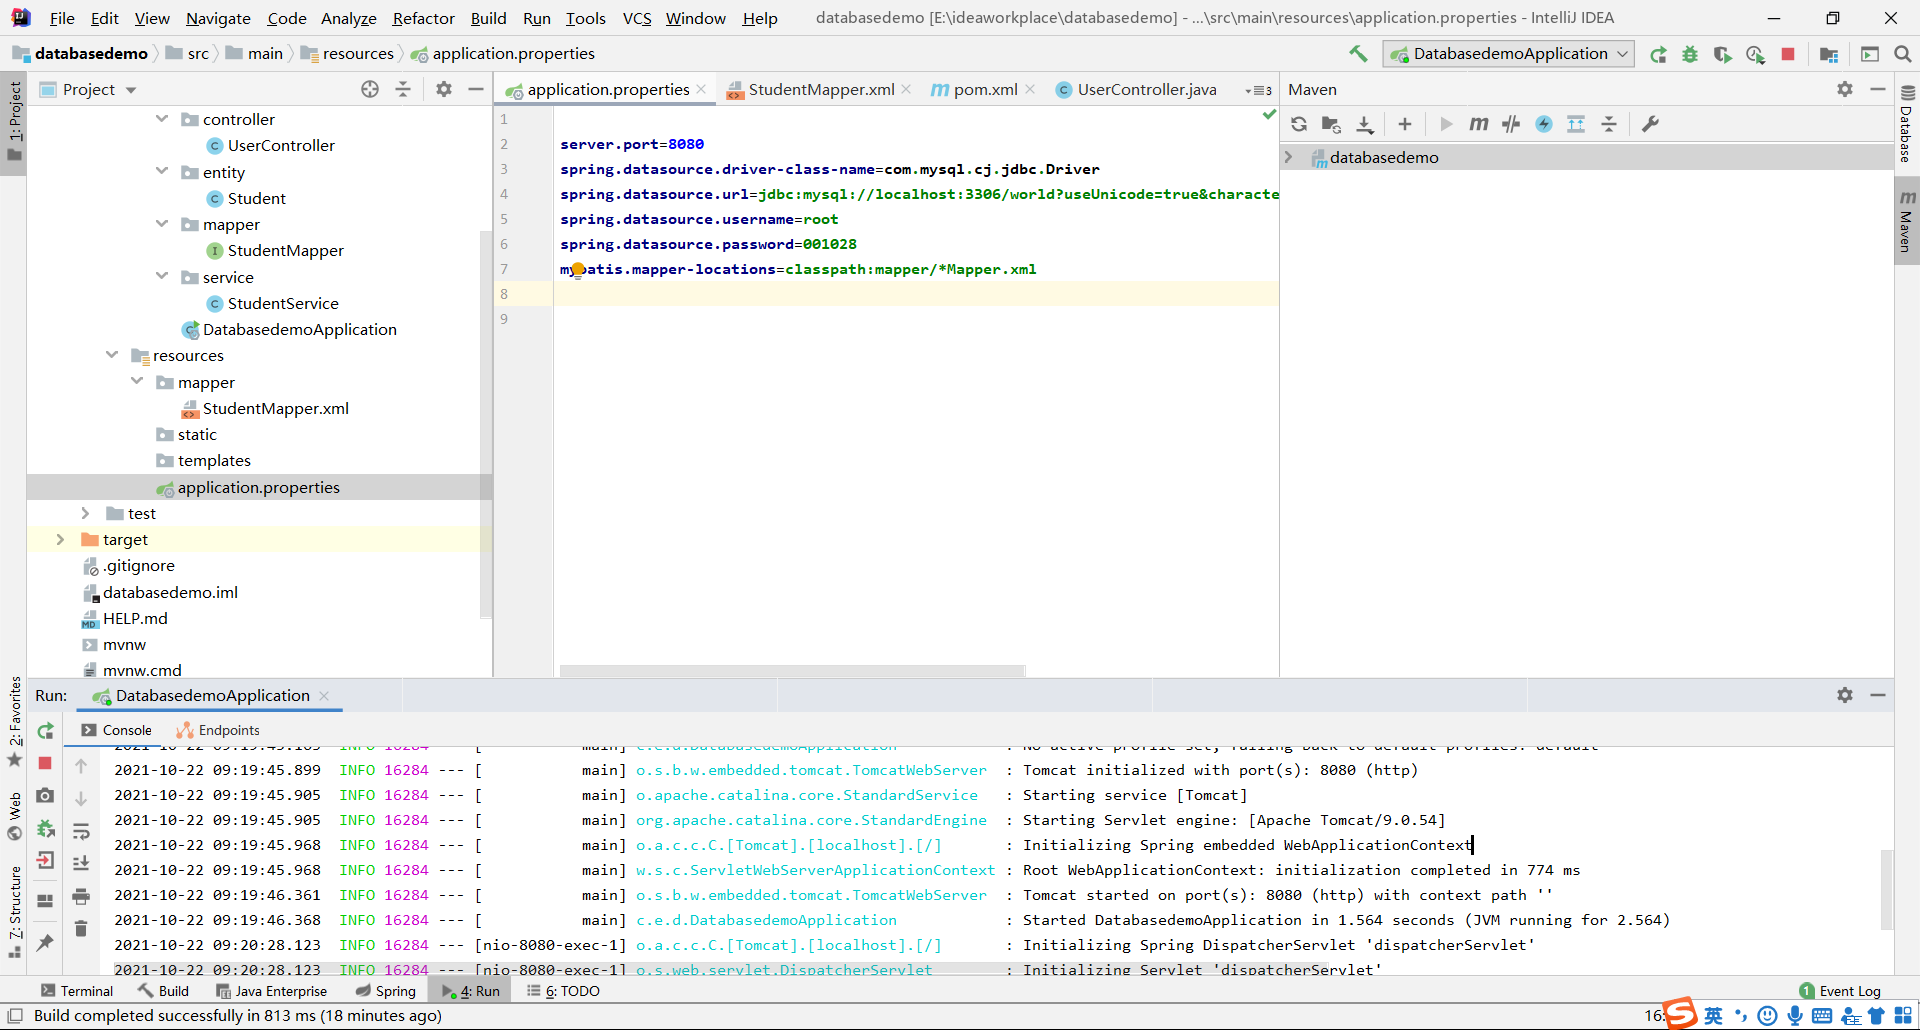Viewport: 1920px width, 1030px height.
Task: Print console output with the printer icon
Action: (81, 897)
